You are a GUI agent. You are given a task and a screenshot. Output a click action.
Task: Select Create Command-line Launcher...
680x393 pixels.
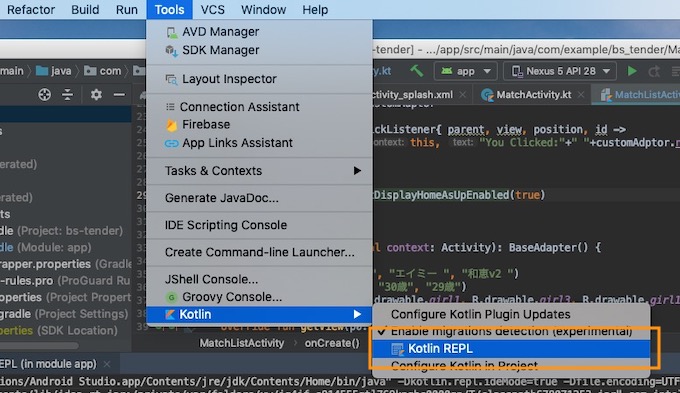point(259,252)
